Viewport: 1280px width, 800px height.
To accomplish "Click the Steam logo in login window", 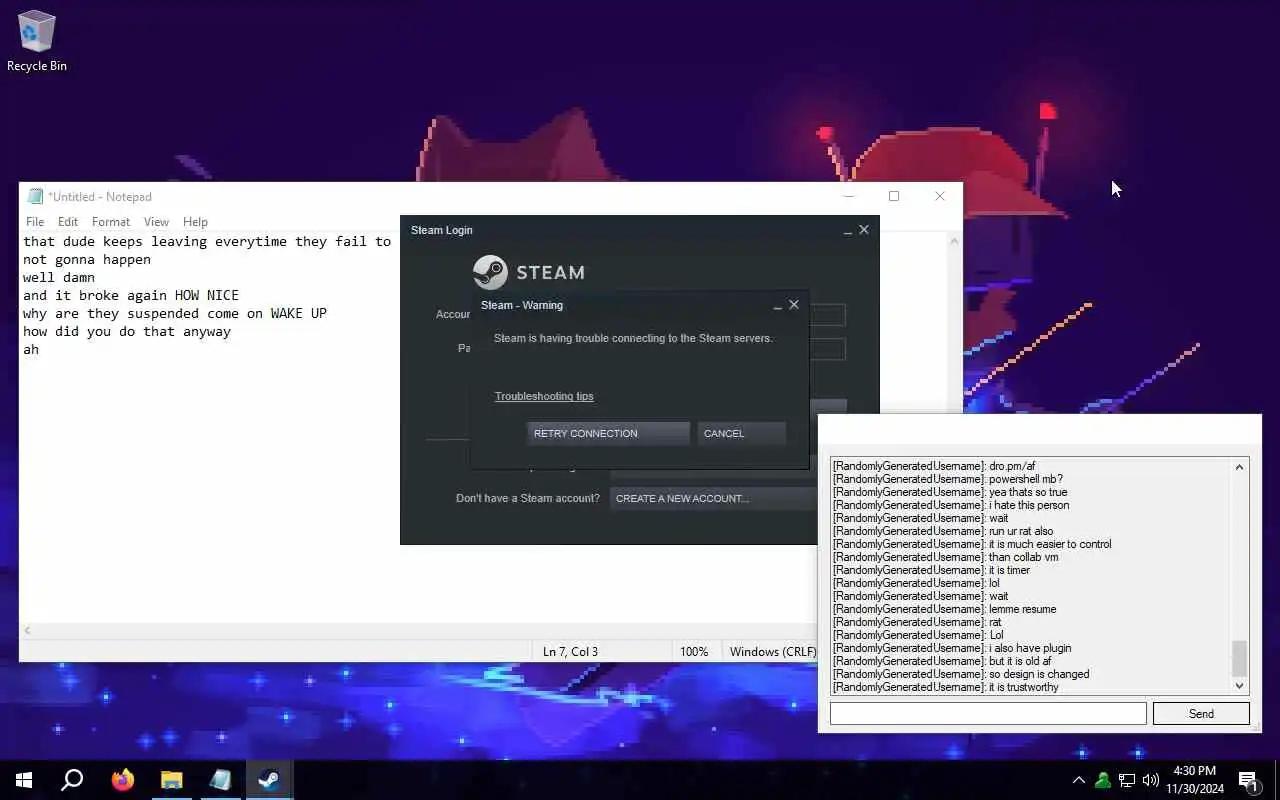I will click(529, 272).
